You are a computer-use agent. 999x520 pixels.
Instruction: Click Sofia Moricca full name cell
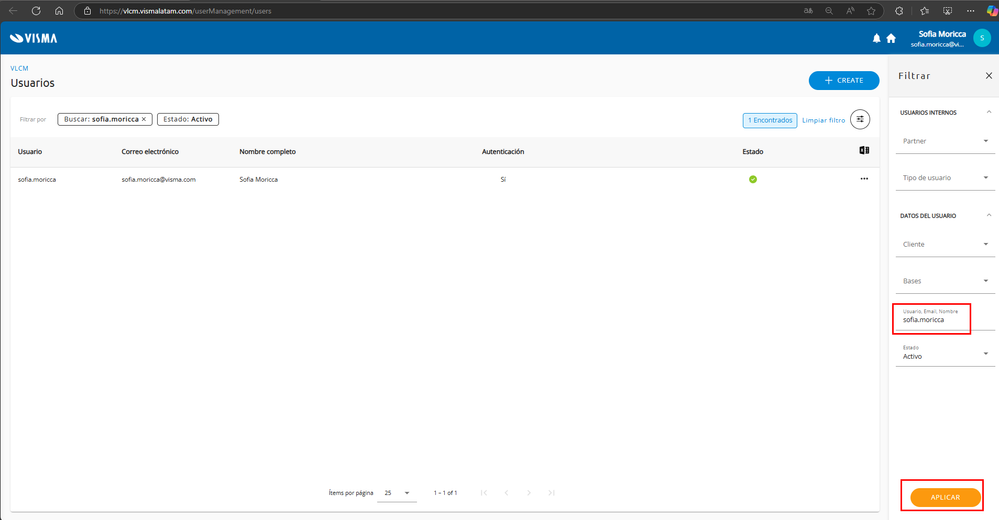pos(259,180)
